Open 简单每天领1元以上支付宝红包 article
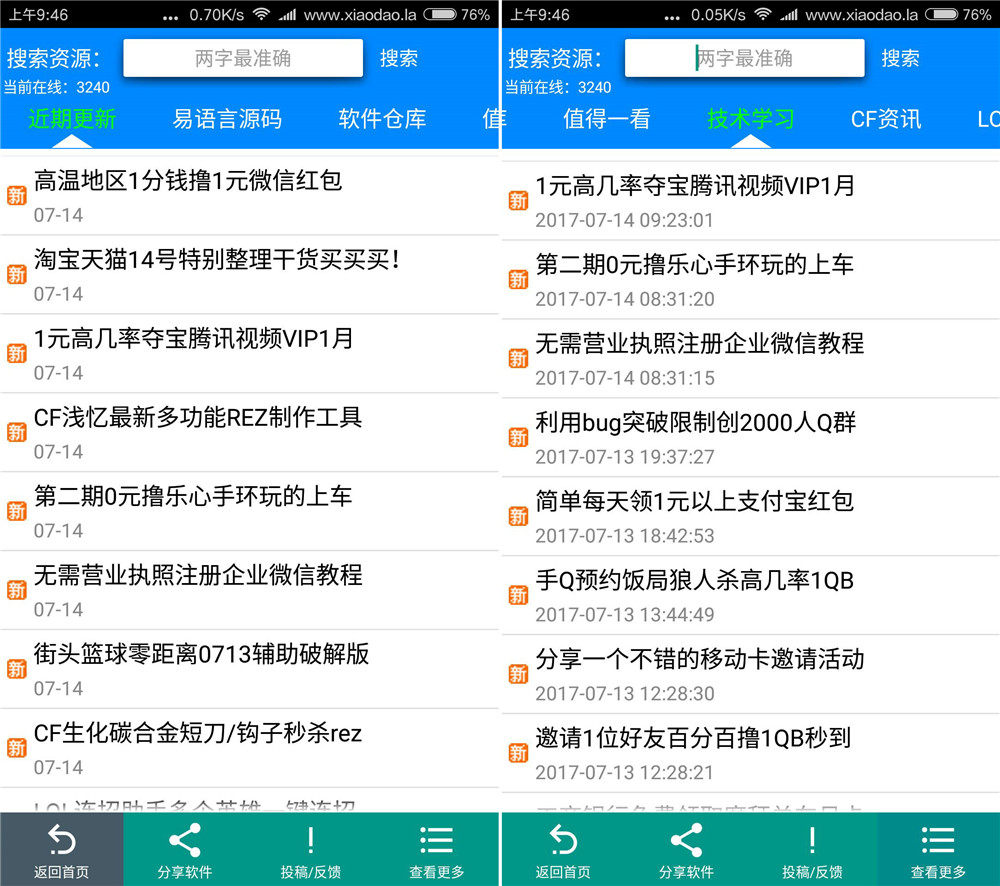This screenshot has height=886, width=1000. pyautogui.click(x=751, y=517)
